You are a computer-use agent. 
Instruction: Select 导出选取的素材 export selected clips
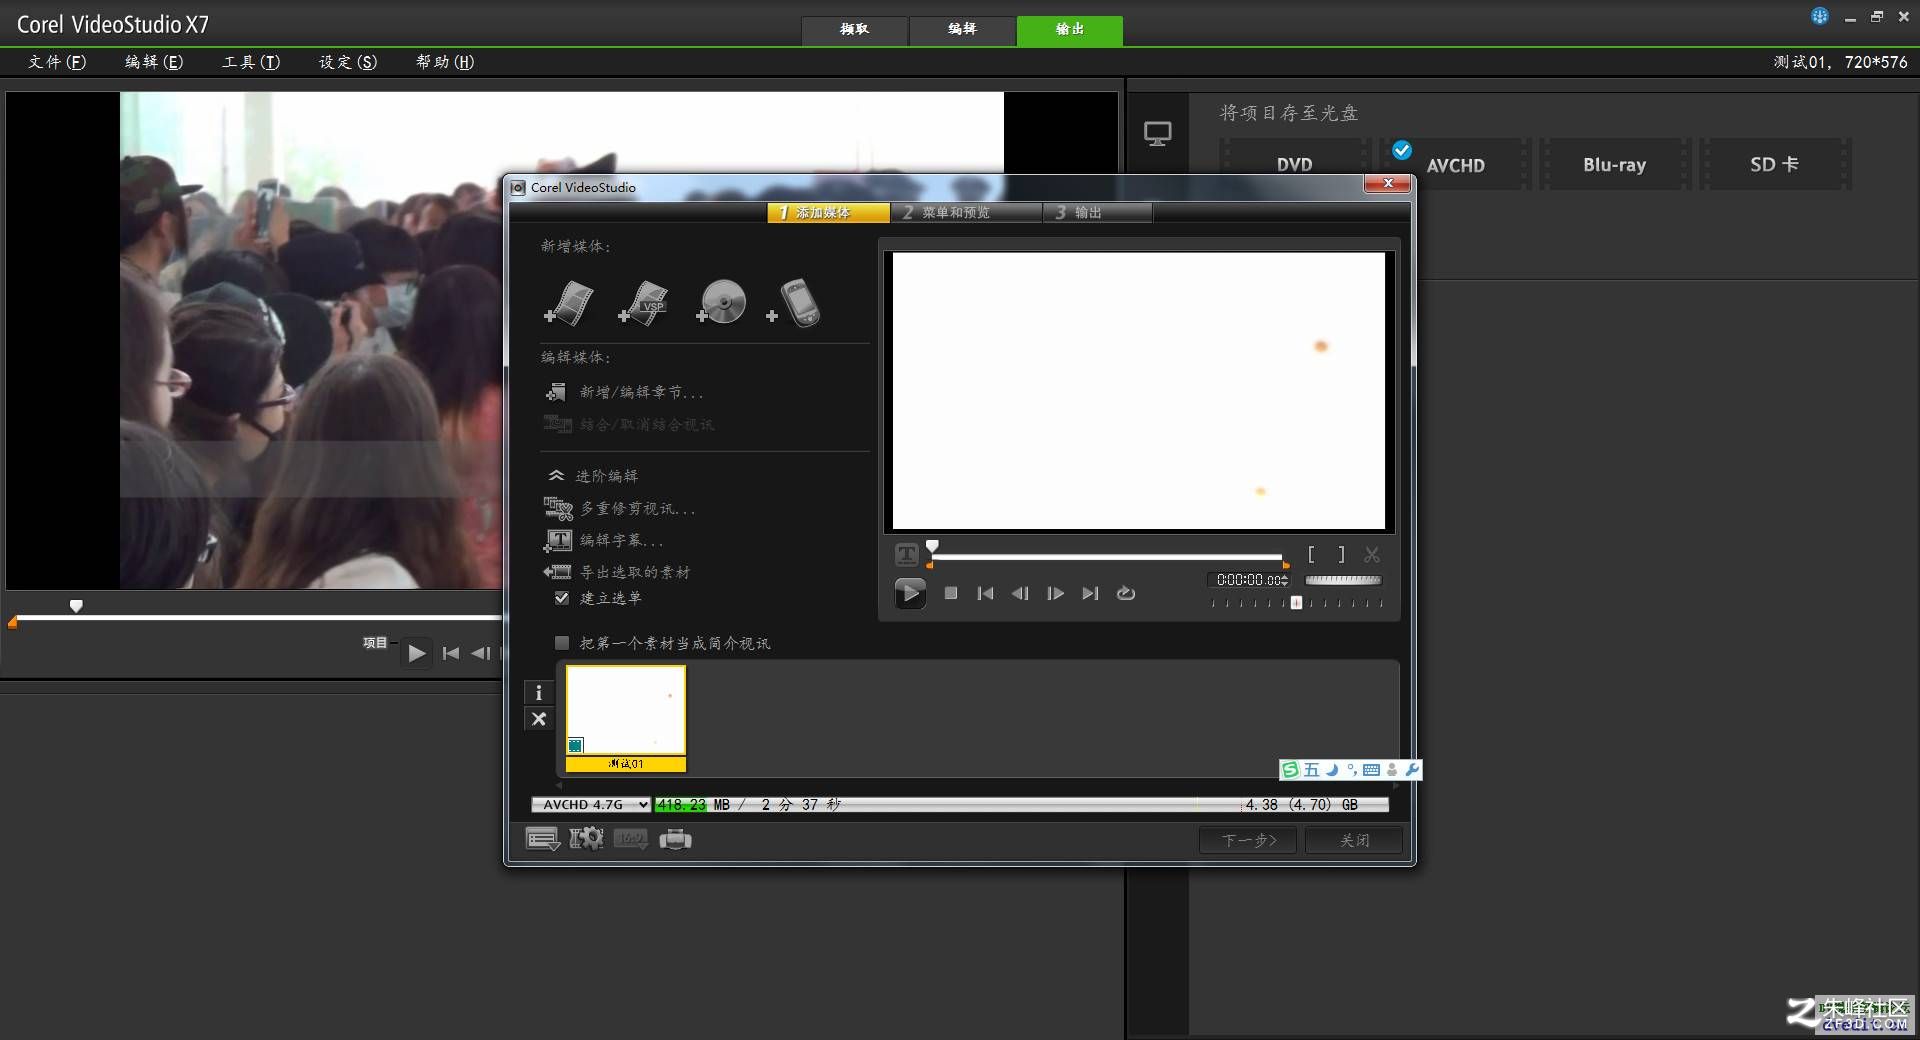click(x=617, y=572)
